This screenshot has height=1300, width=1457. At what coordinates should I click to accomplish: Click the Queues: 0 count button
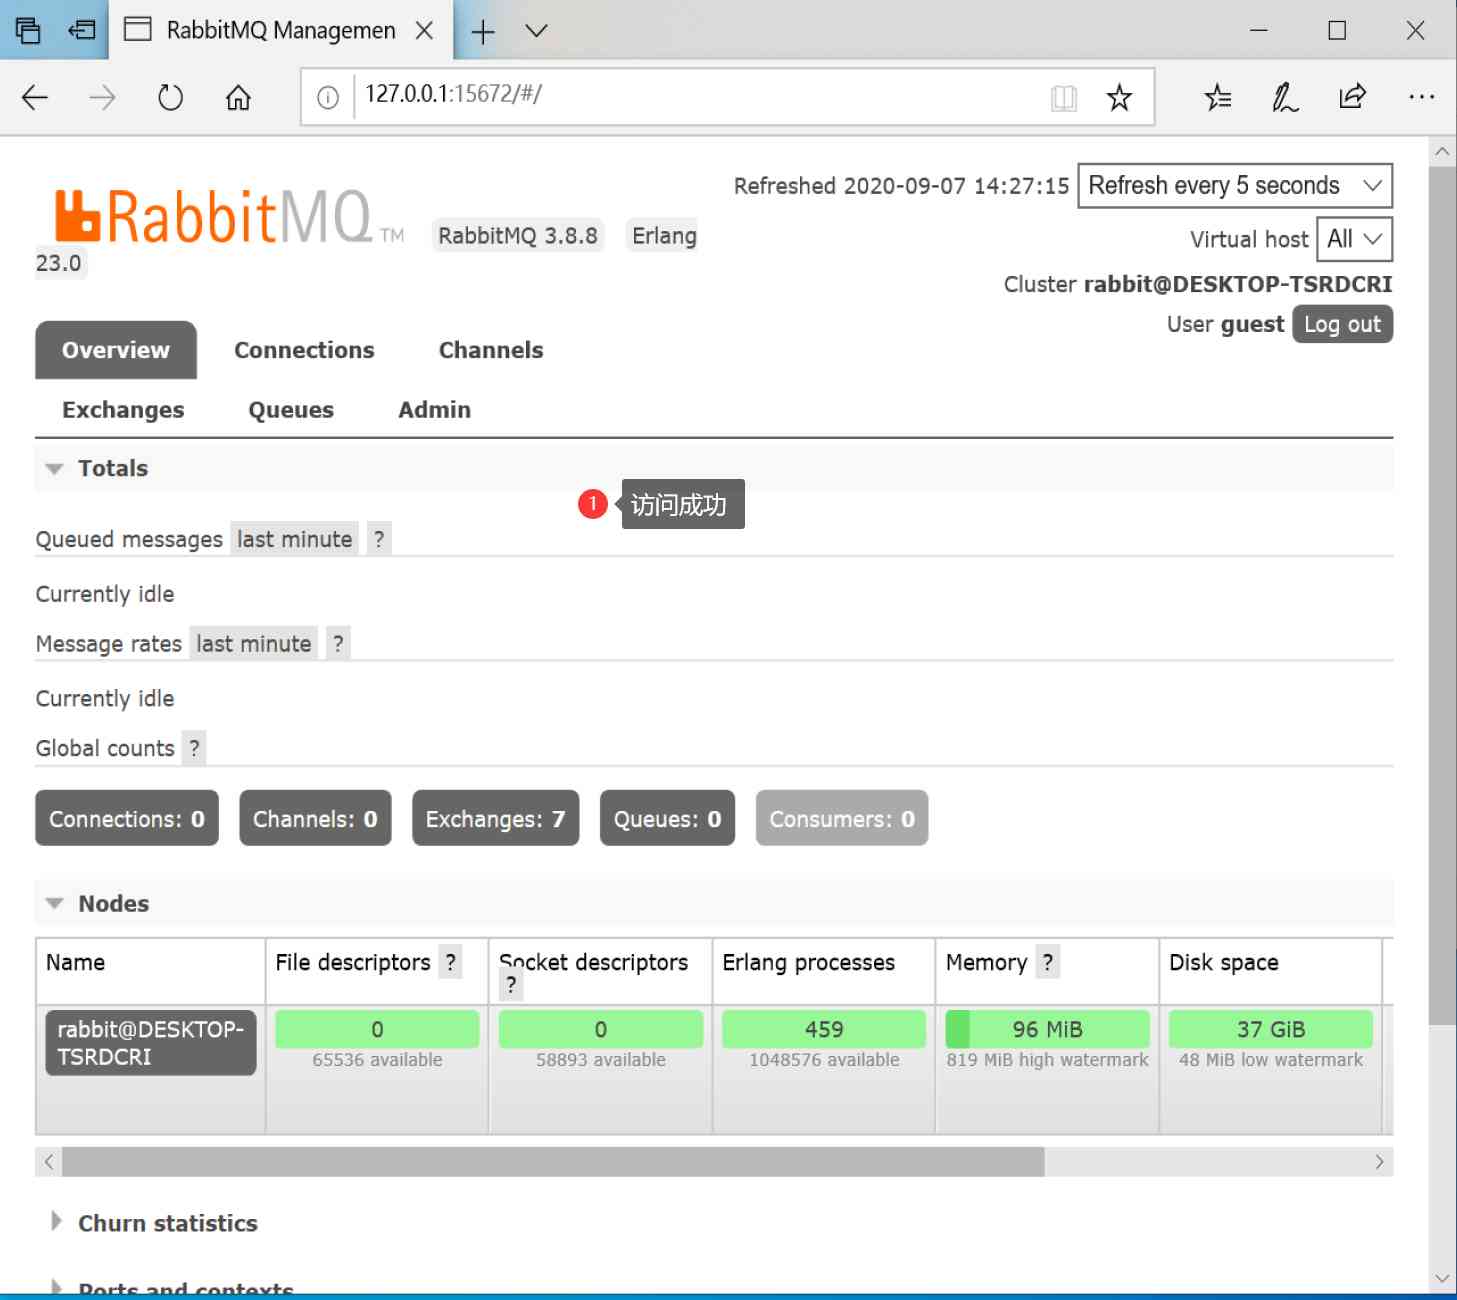tap(667, 819)
